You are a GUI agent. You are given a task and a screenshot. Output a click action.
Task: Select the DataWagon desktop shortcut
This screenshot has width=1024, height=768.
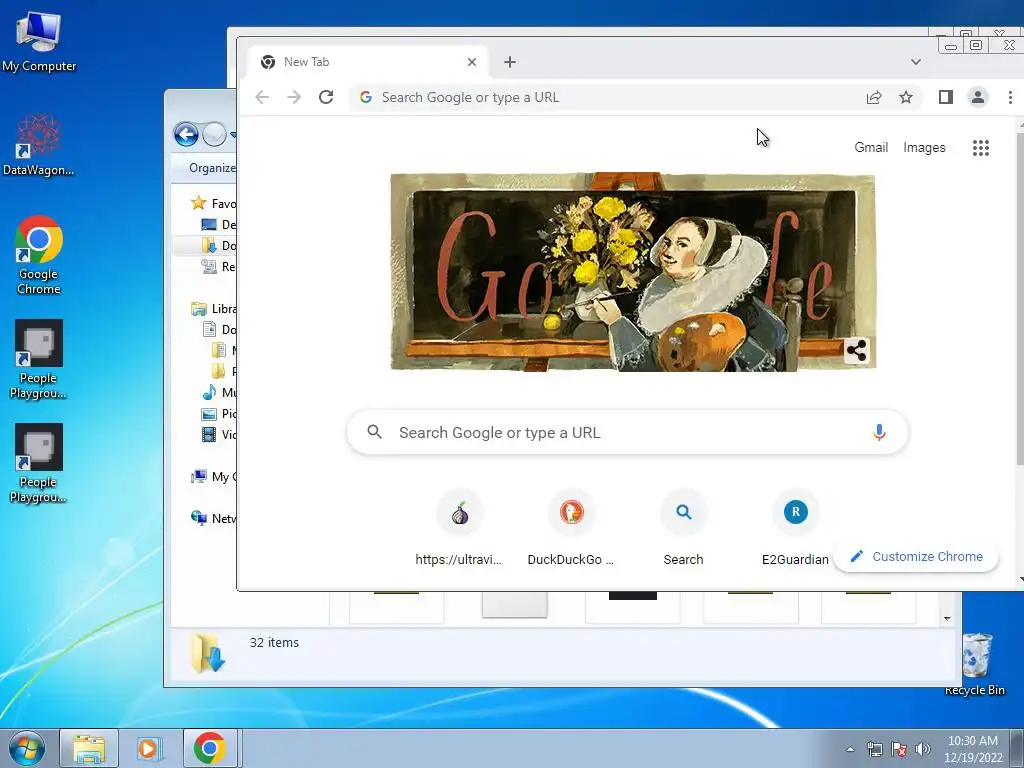pyautogui.click(x=39, y=145)
